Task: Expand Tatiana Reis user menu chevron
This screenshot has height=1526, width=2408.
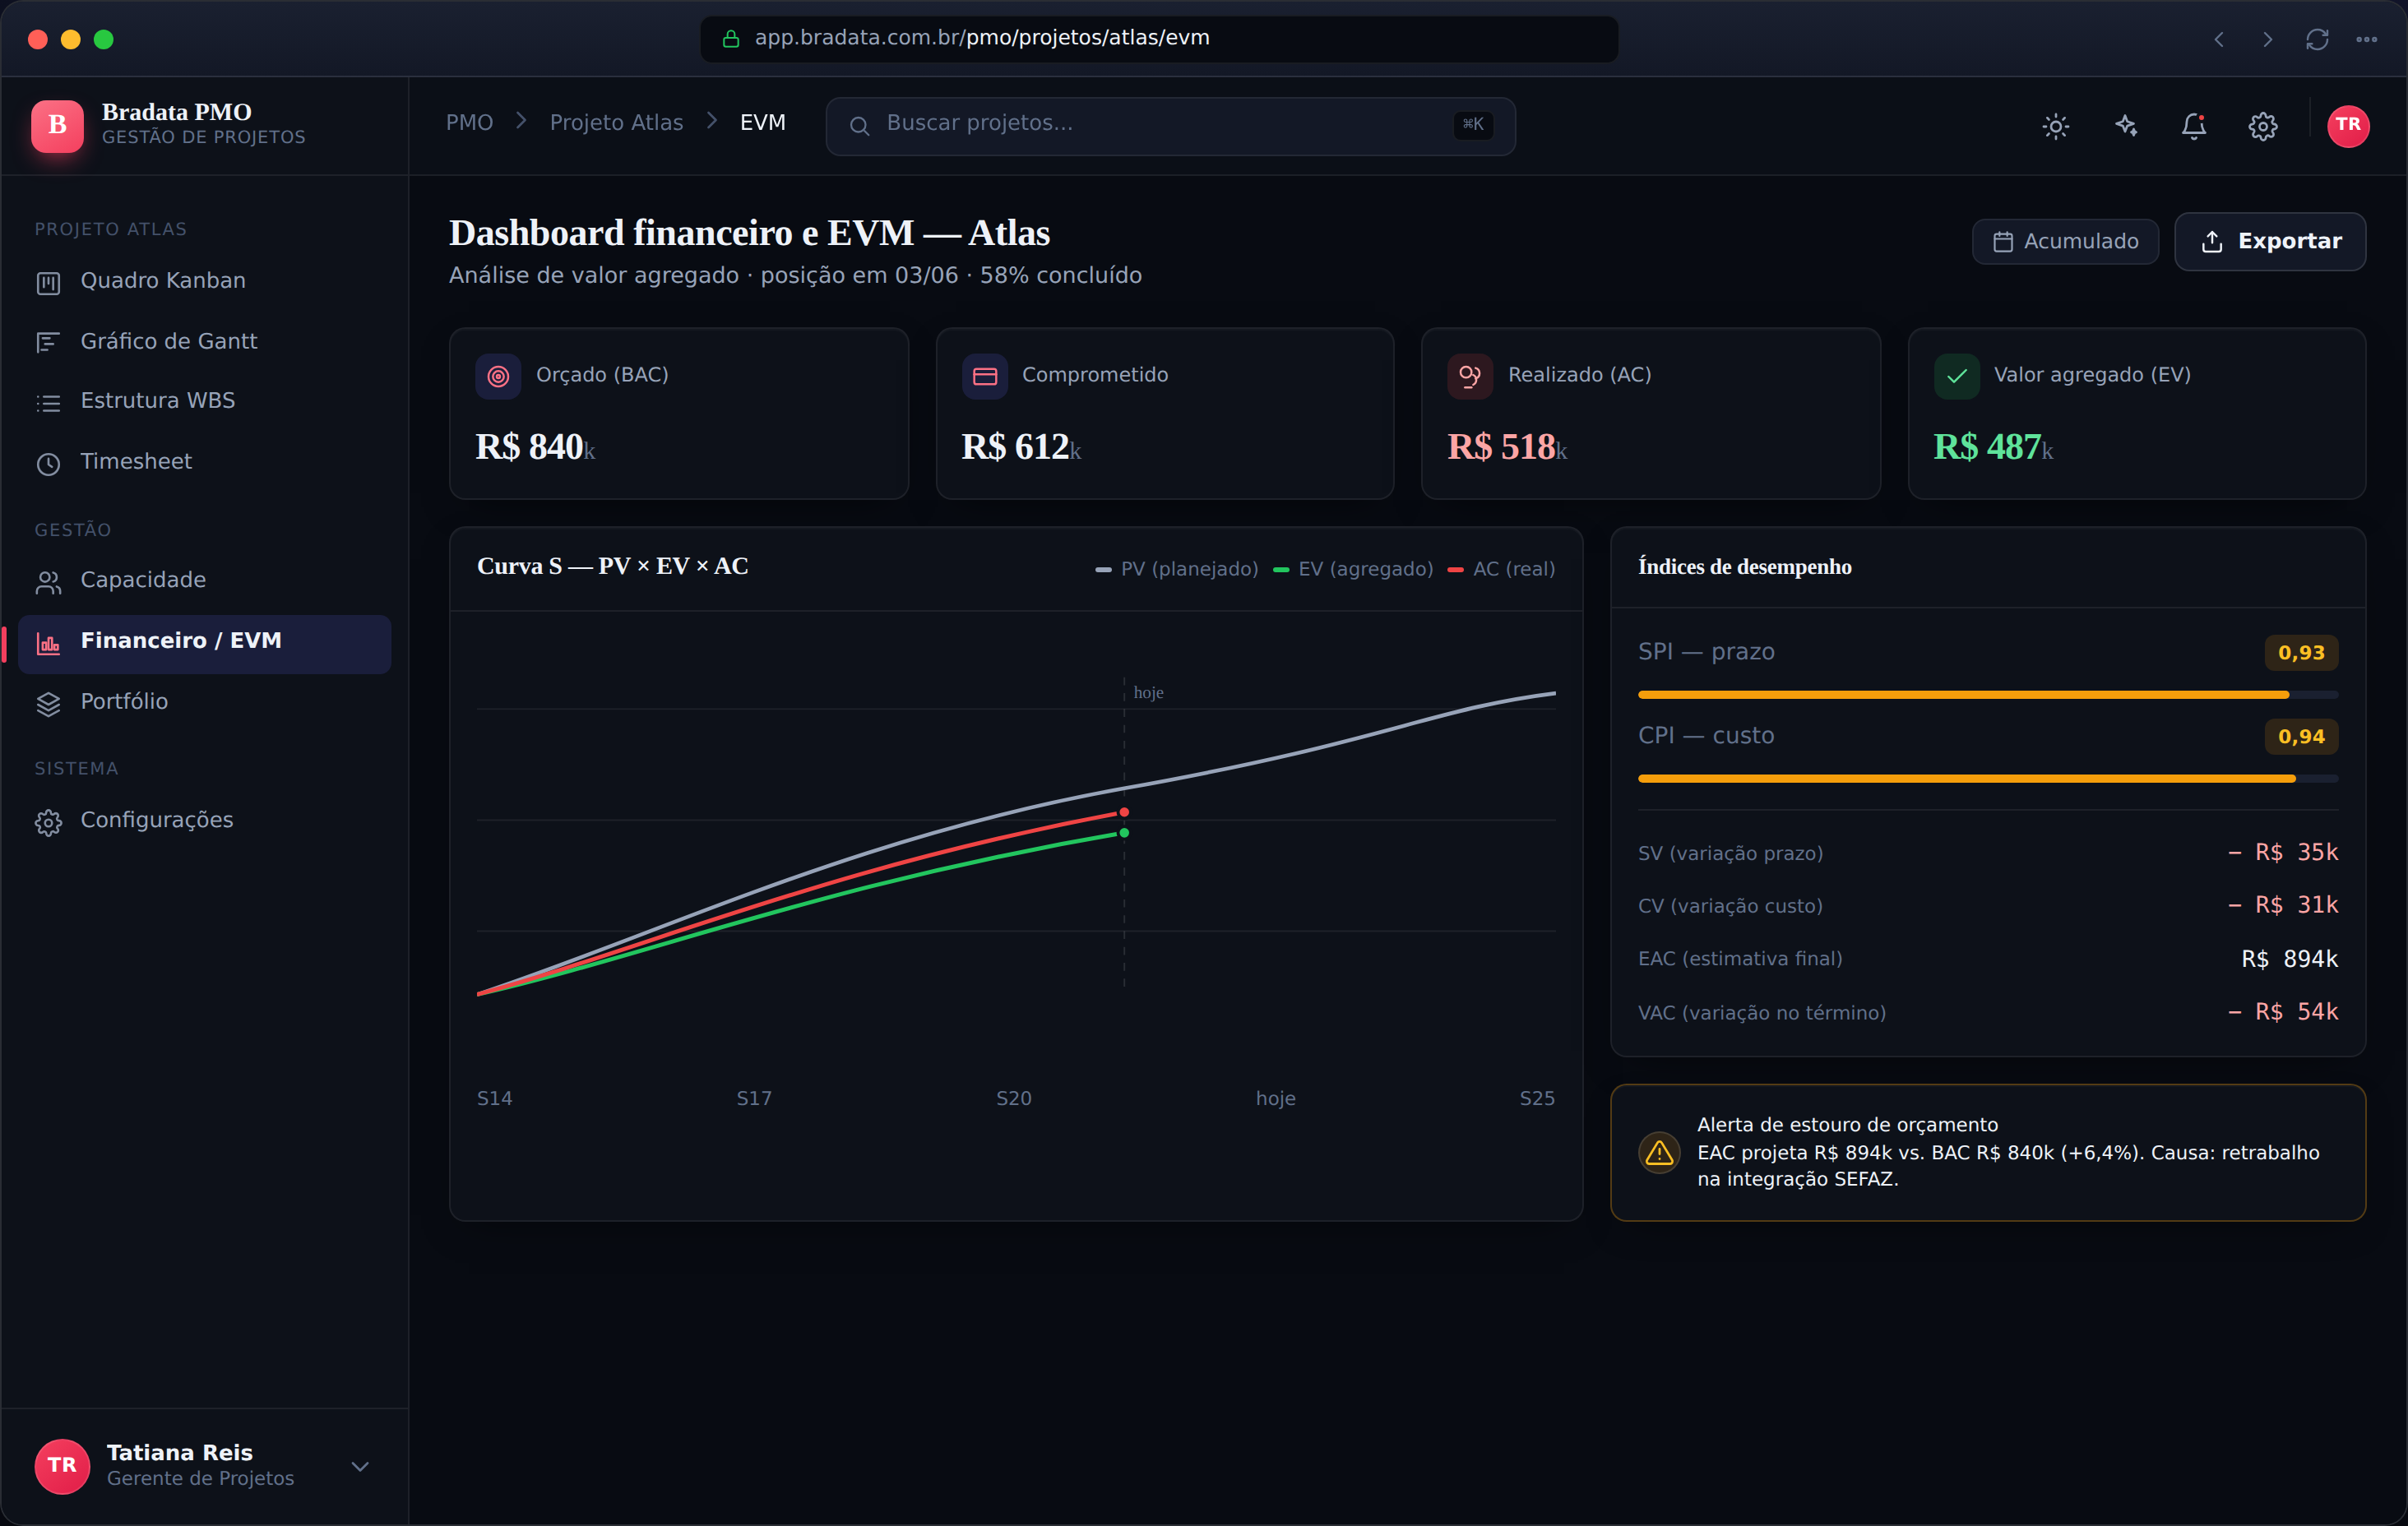Action: [360, 1467]
